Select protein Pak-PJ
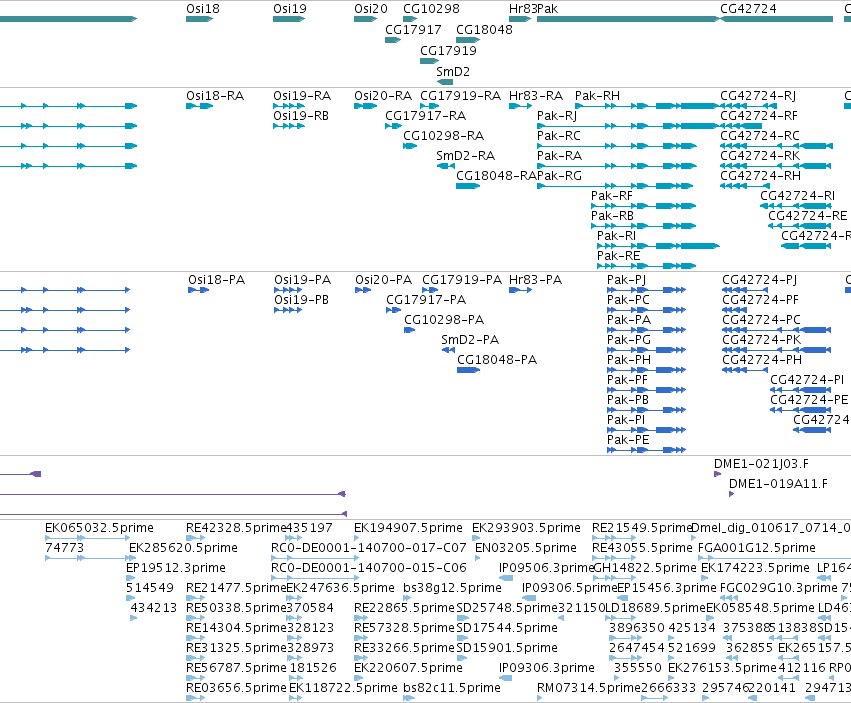 click(x=646, y=290)
